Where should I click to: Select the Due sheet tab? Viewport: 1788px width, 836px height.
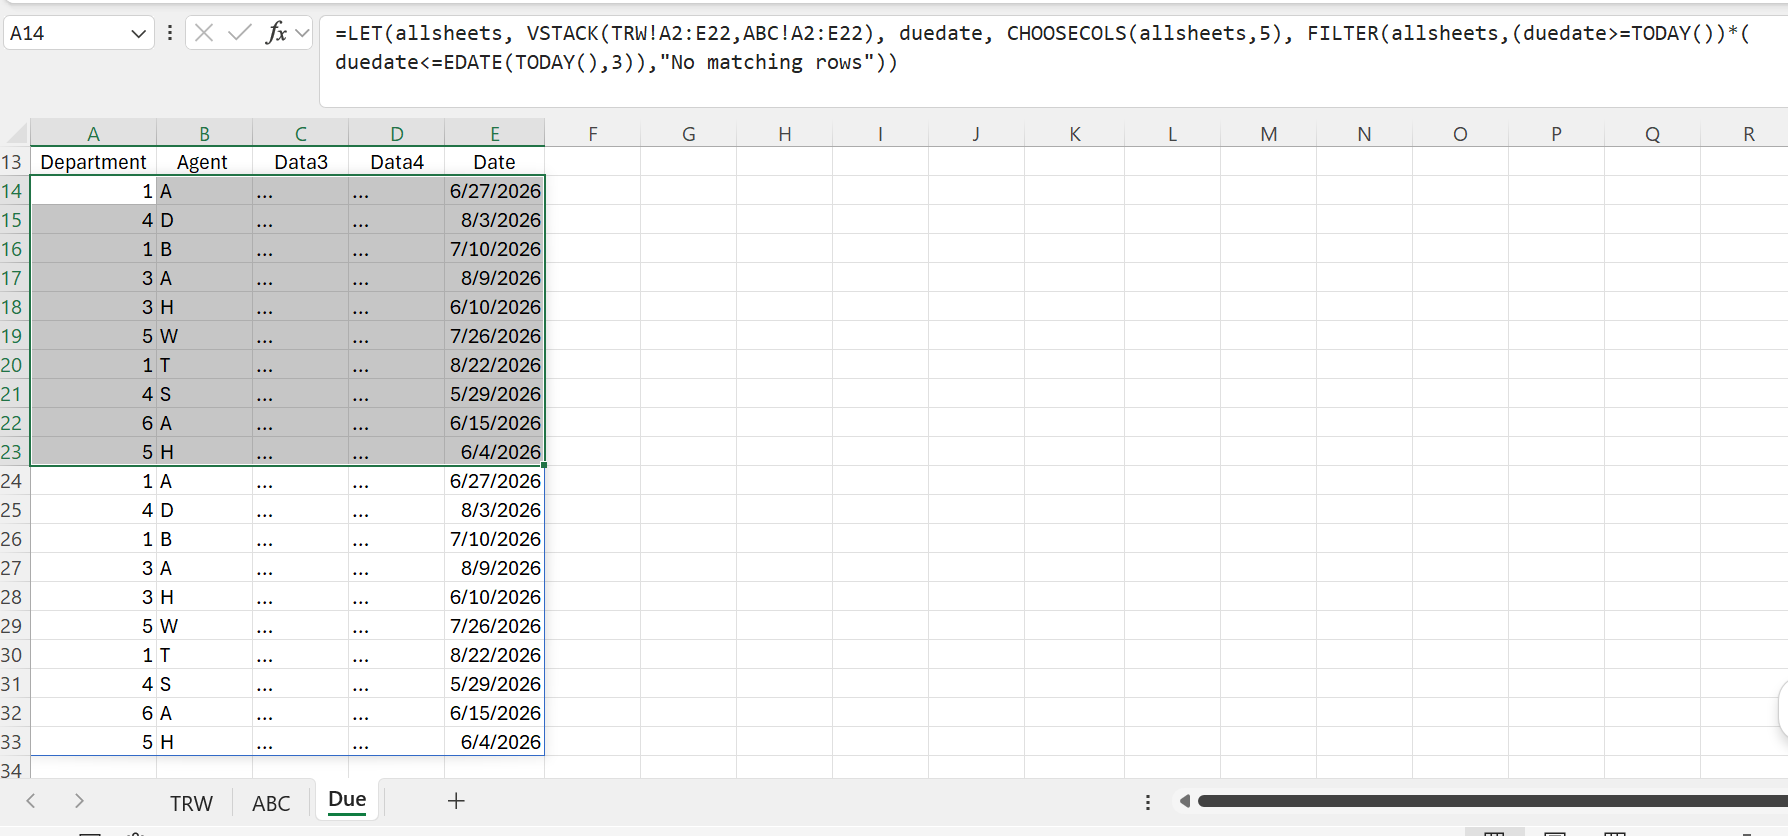pyautogui.click(x=347, y=800)
